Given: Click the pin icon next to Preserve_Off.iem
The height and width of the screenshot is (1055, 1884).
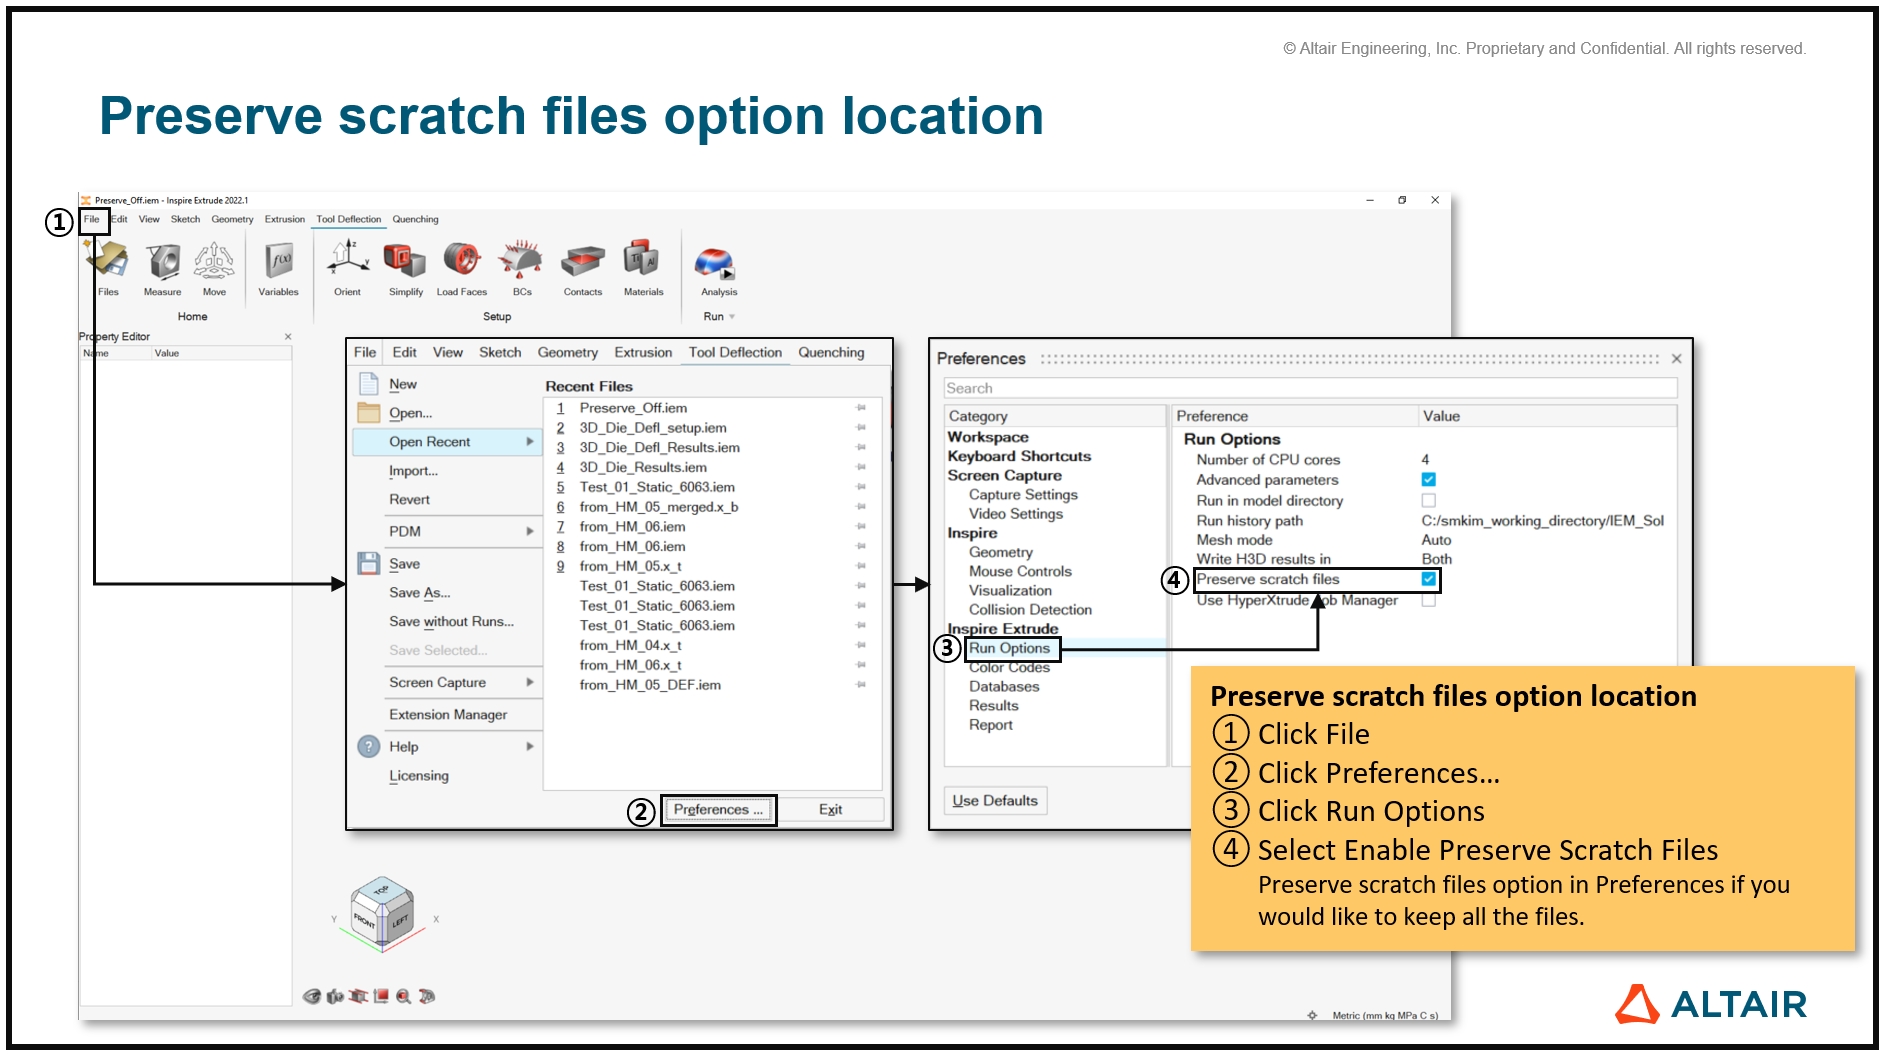Looking at the screenshot, I should pyautogui.click(x=861, y=408).
